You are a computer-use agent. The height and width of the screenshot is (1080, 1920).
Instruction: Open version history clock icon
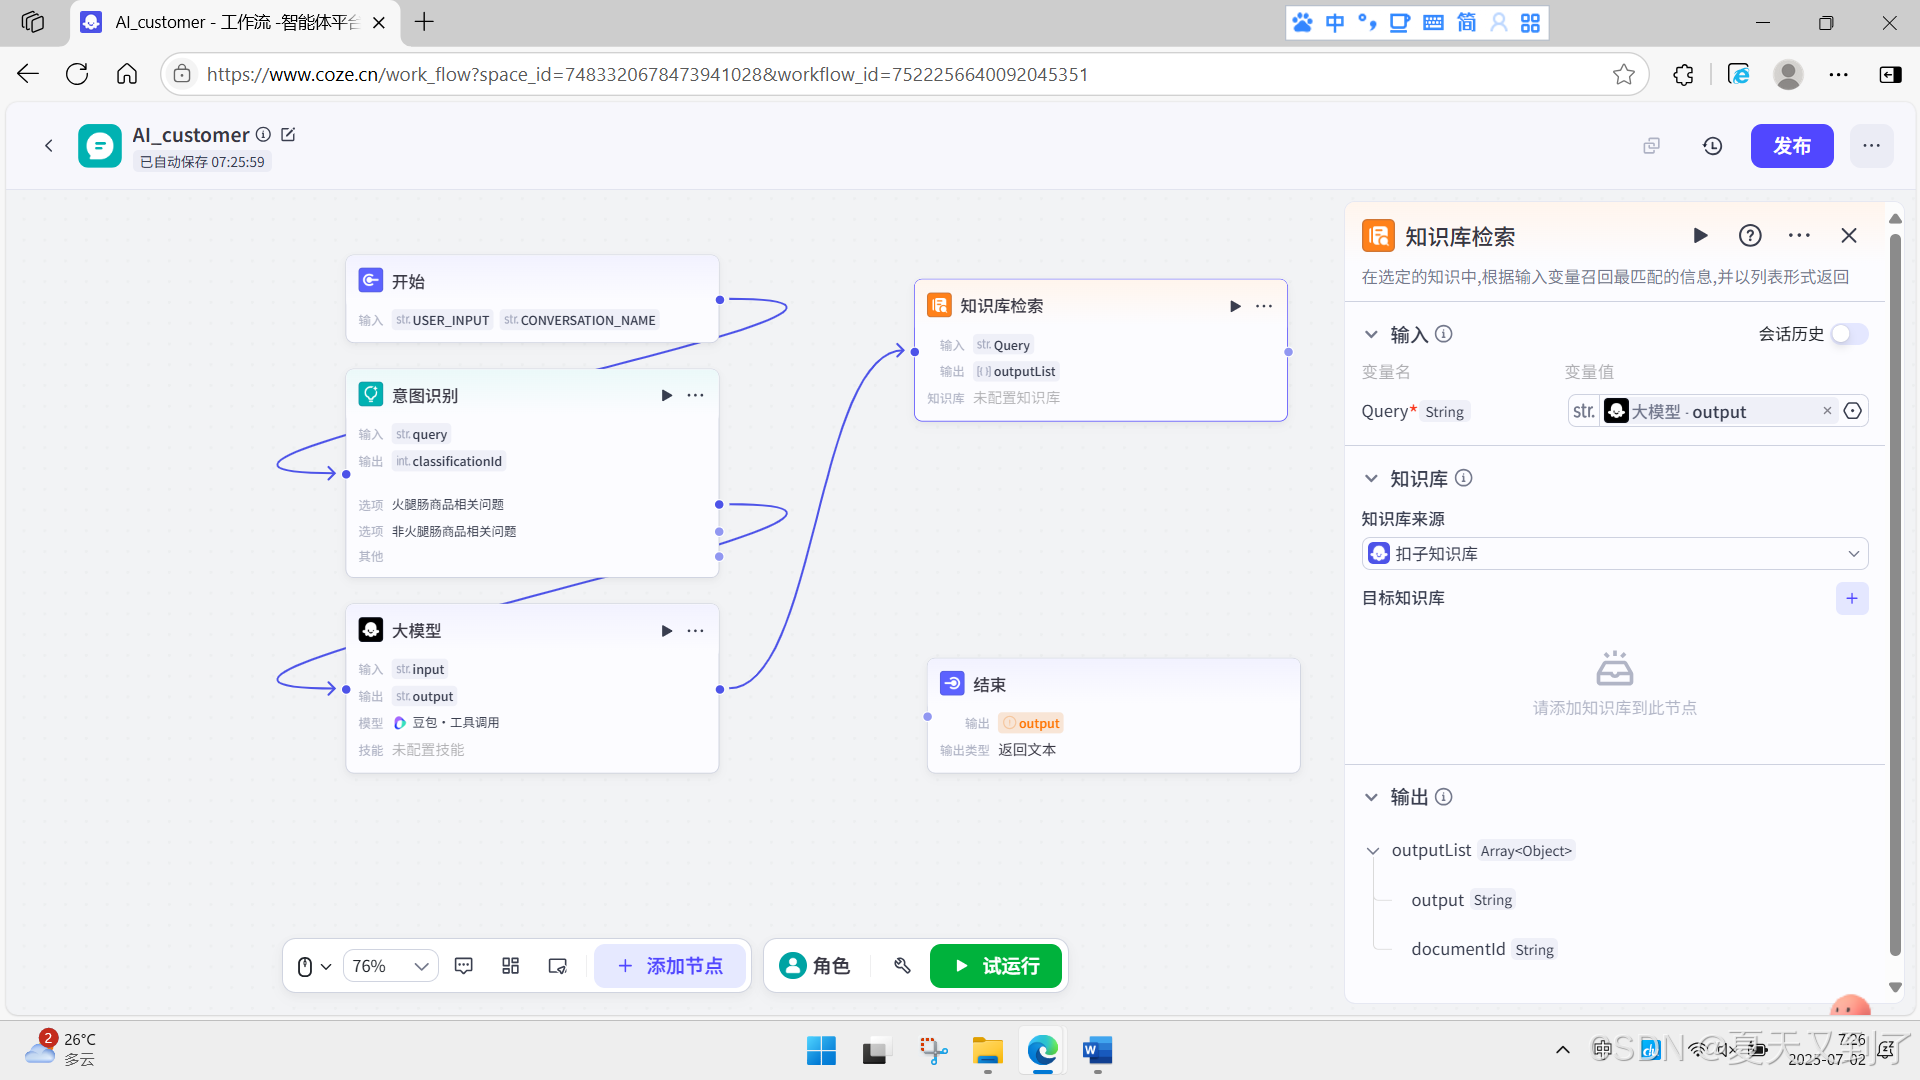1713,146
